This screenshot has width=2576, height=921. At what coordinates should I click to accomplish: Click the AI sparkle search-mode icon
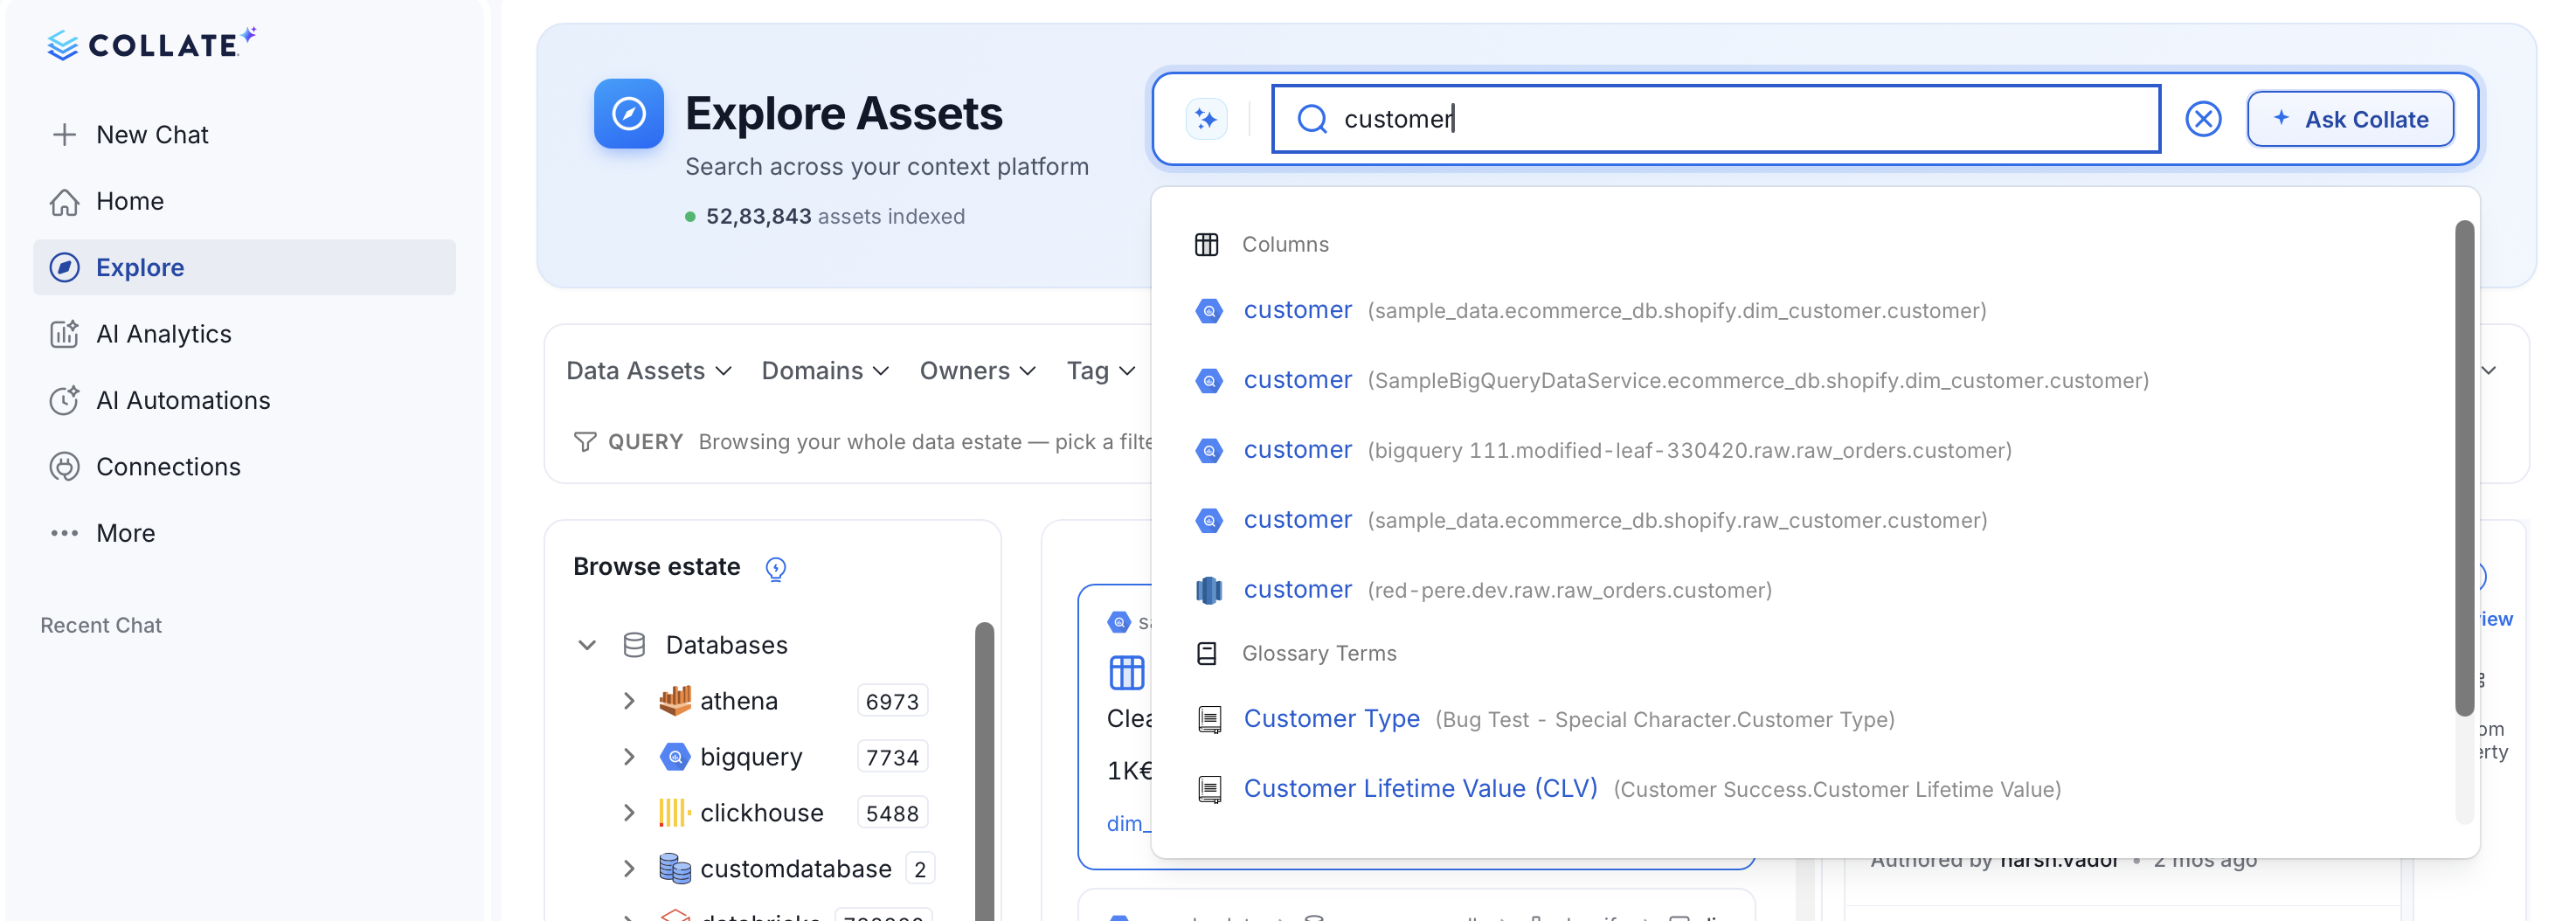pos(1205,119)
